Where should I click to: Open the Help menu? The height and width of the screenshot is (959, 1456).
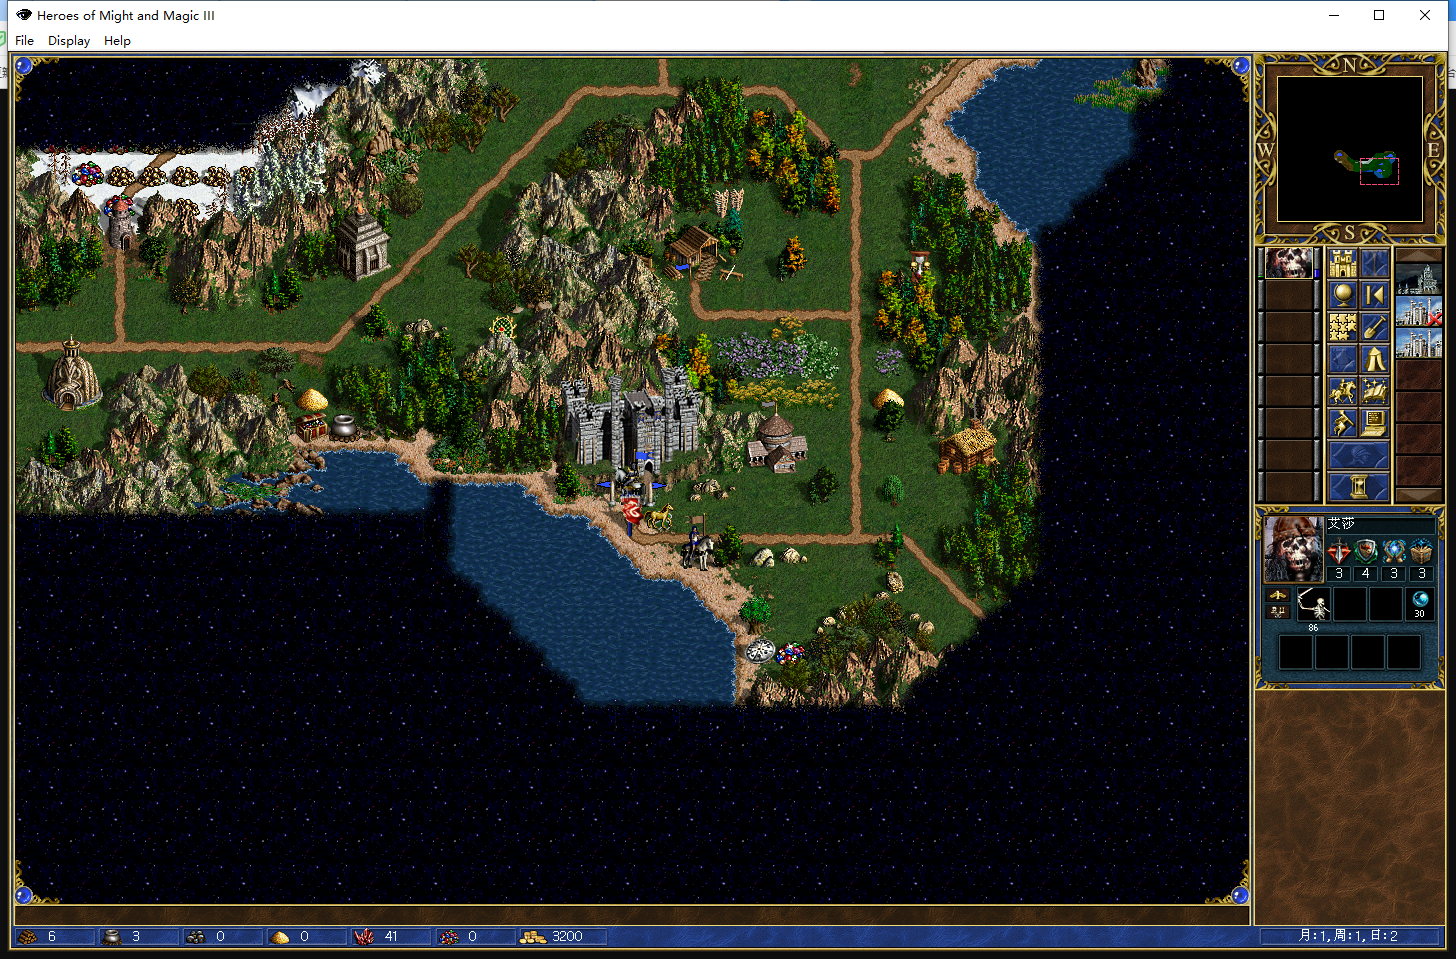coord(117,41)
